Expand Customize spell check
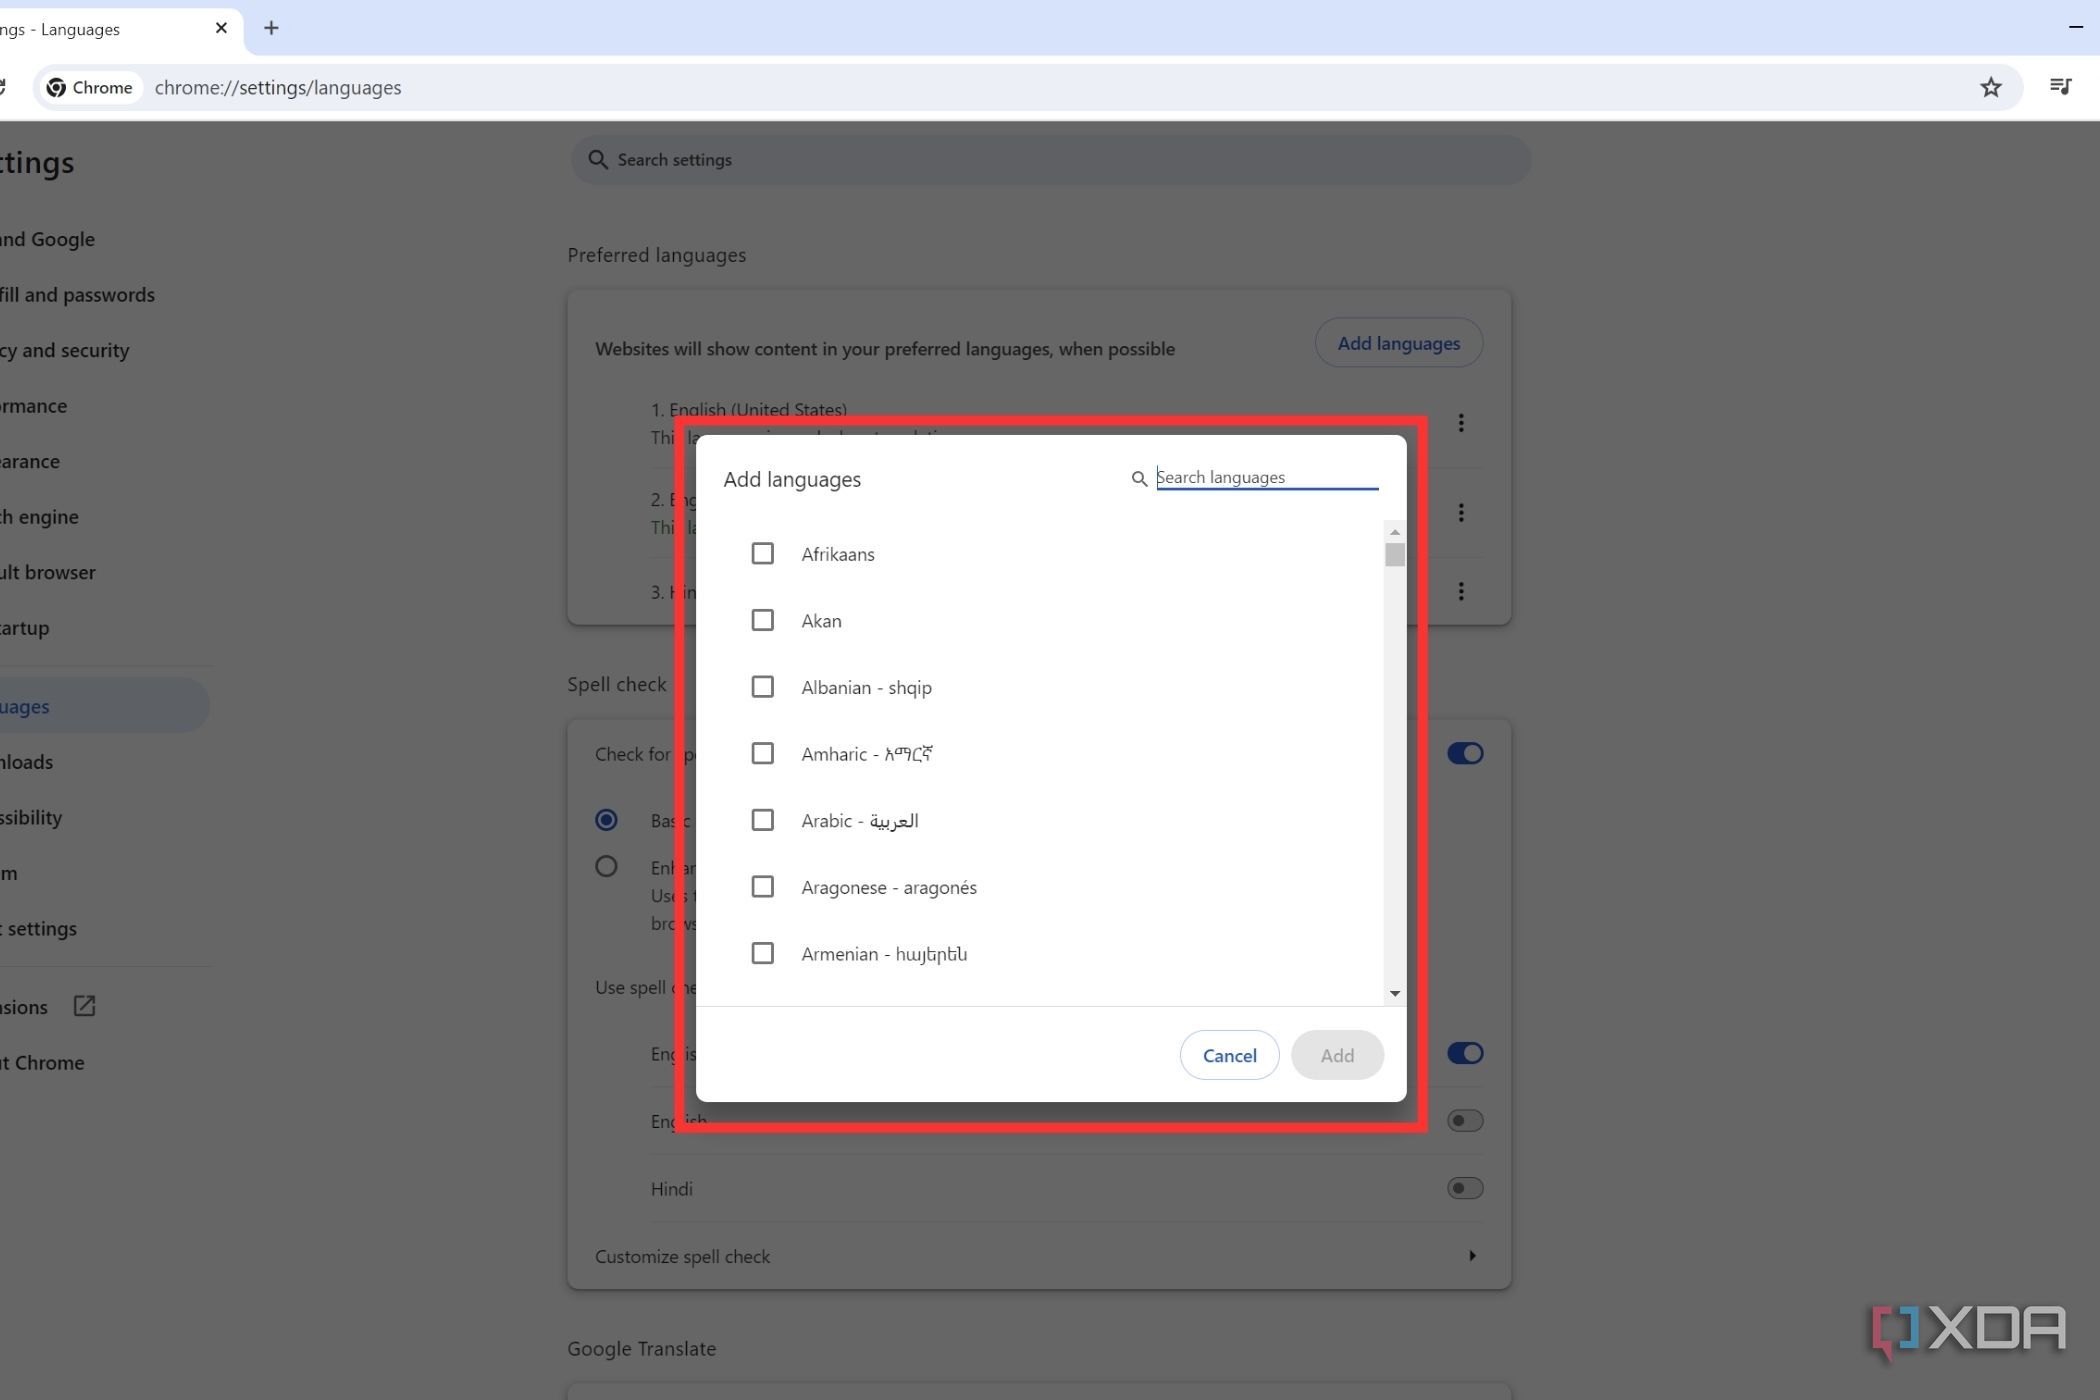Screen dimensions: 2100x1400 point(1471,1256)
